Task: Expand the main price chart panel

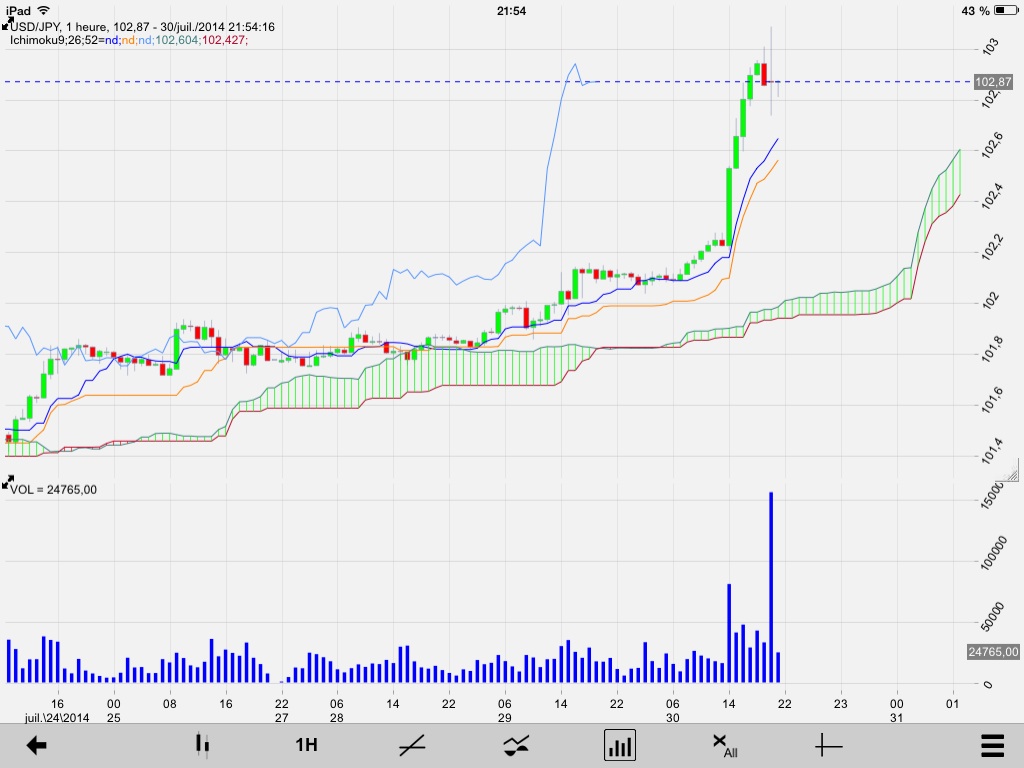Action: (x=7, y=24)
